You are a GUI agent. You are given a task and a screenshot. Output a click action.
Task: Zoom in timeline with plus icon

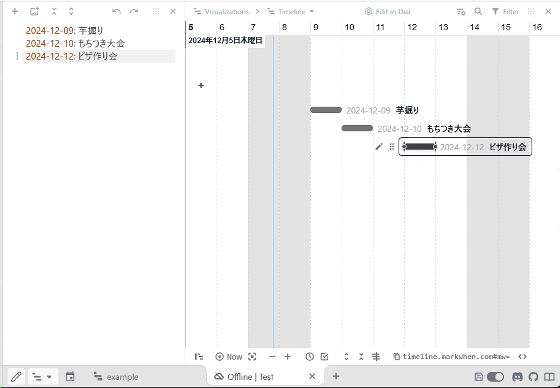[288, 357]
